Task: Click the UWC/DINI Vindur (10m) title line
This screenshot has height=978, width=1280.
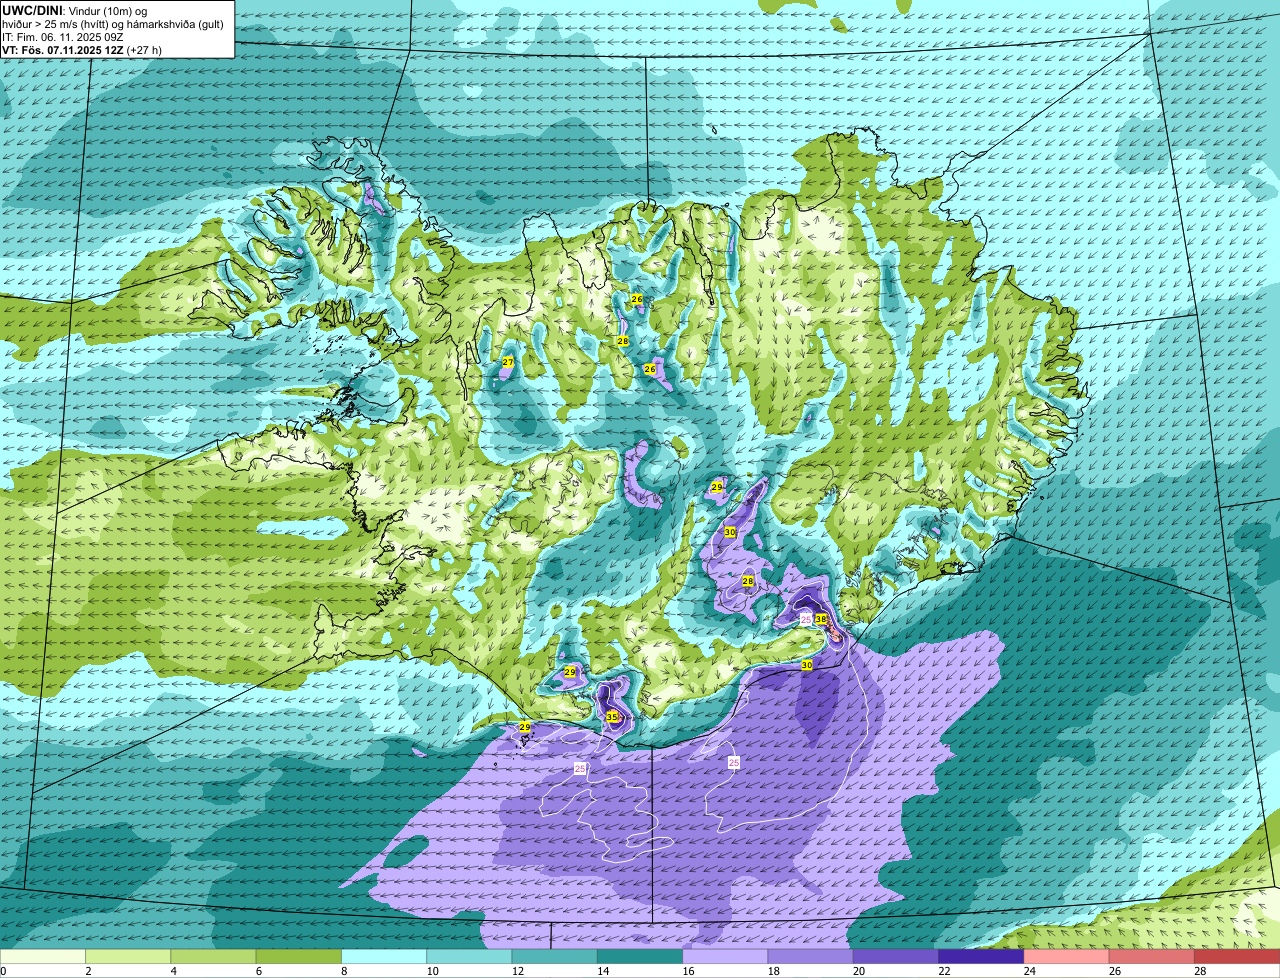Action: point(75,10)
